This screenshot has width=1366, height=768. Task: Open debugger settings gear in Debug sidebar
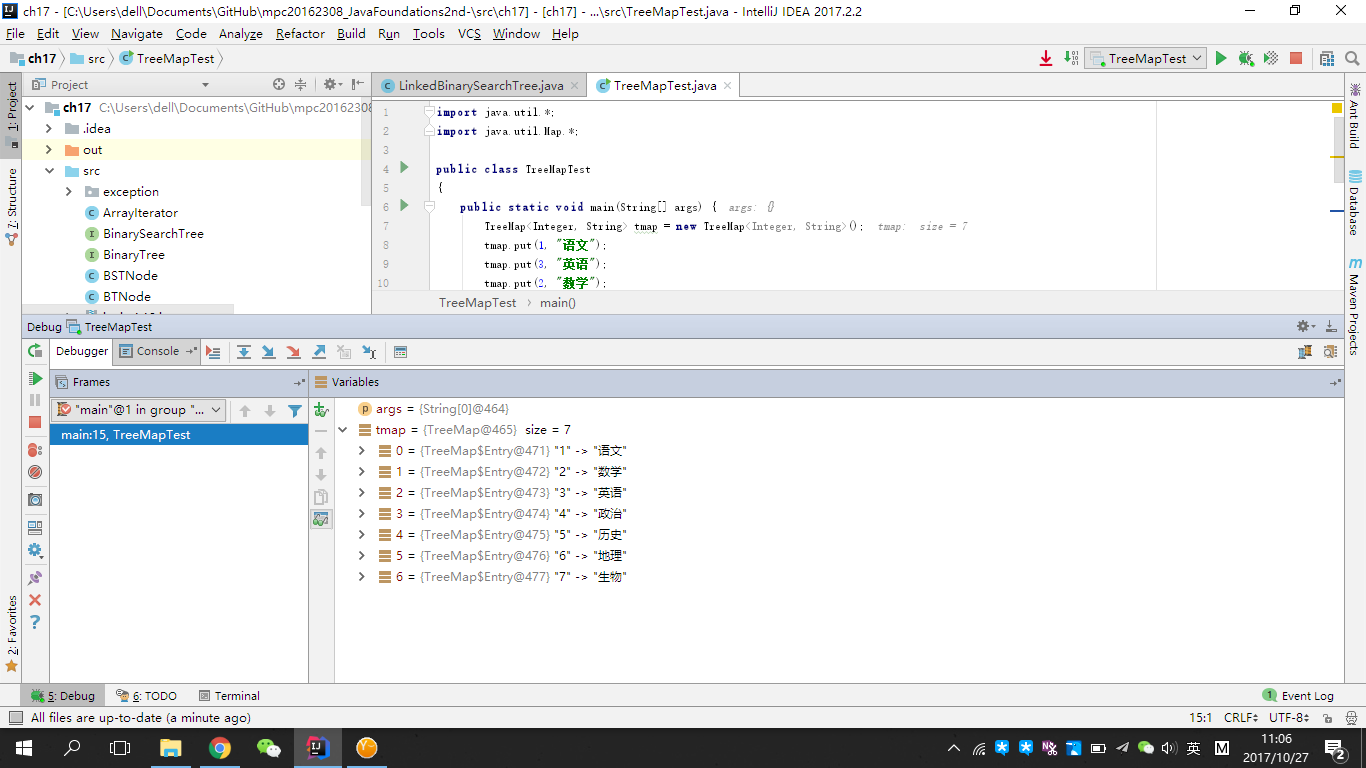pyautogui.click(x=35, y=550)
